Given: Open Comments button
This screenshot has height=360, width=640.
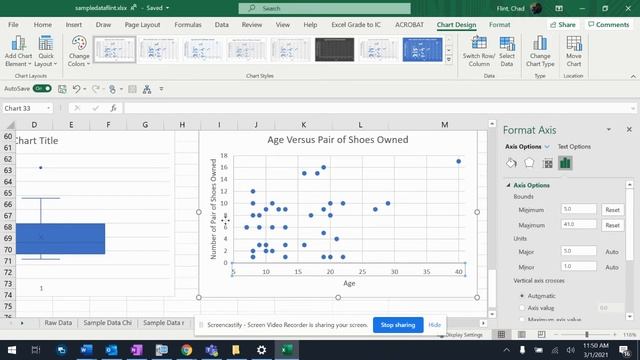Looking at the screenshot, I should pos(609,24).
